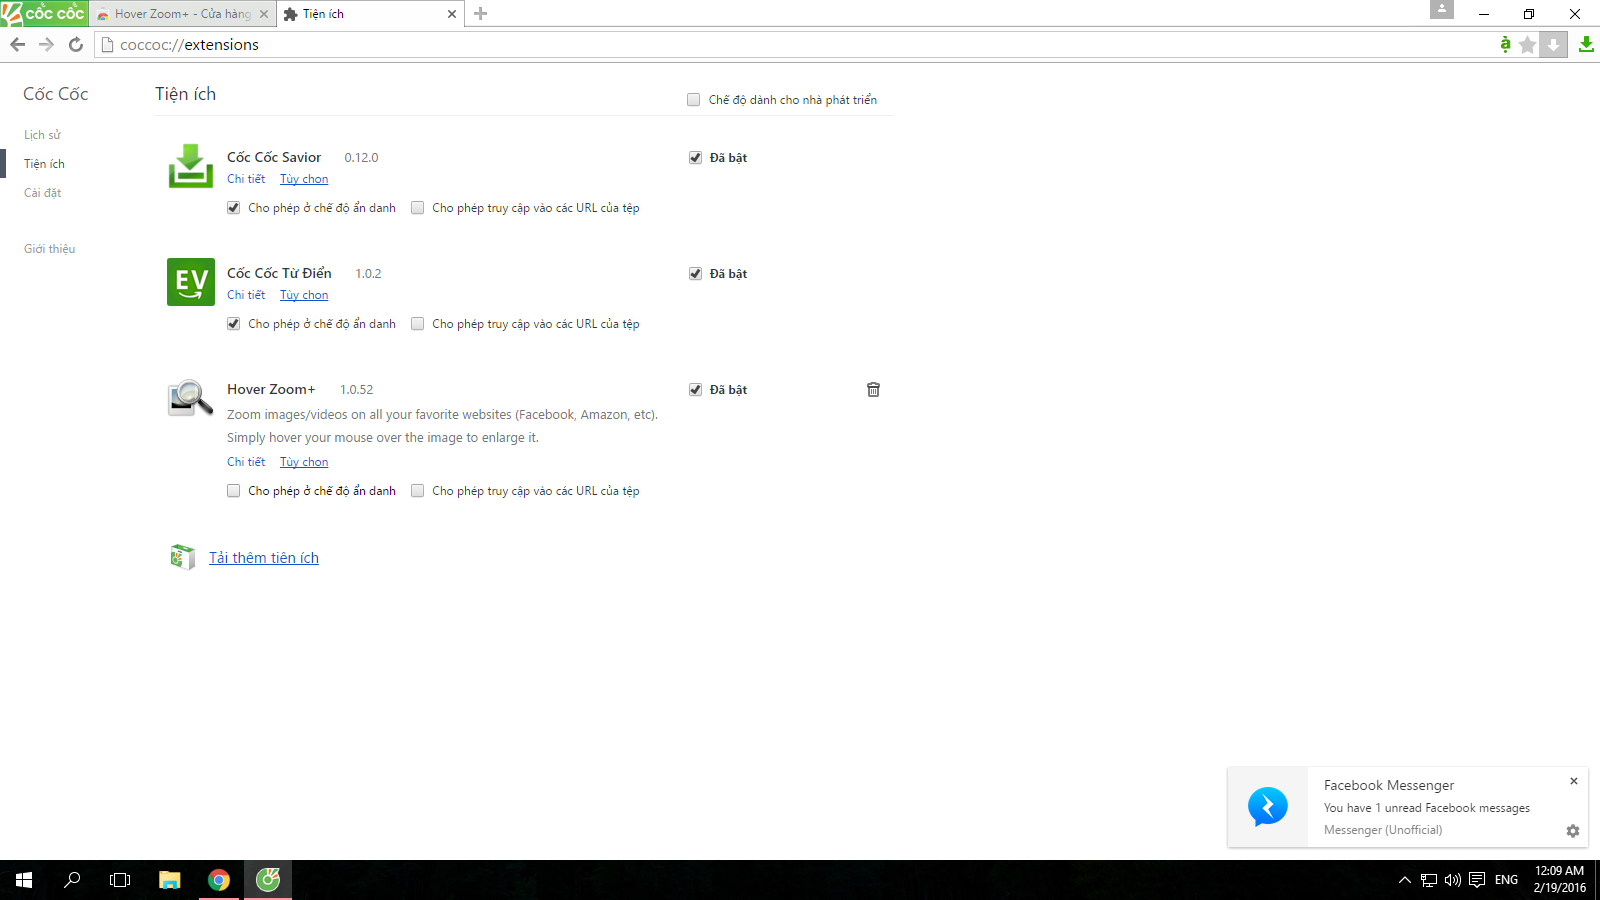This screenshot has height=900, width=1600.
Task: Open Chi tiết for Cốc Cốc Savior
Action: (x=246, y=179)
